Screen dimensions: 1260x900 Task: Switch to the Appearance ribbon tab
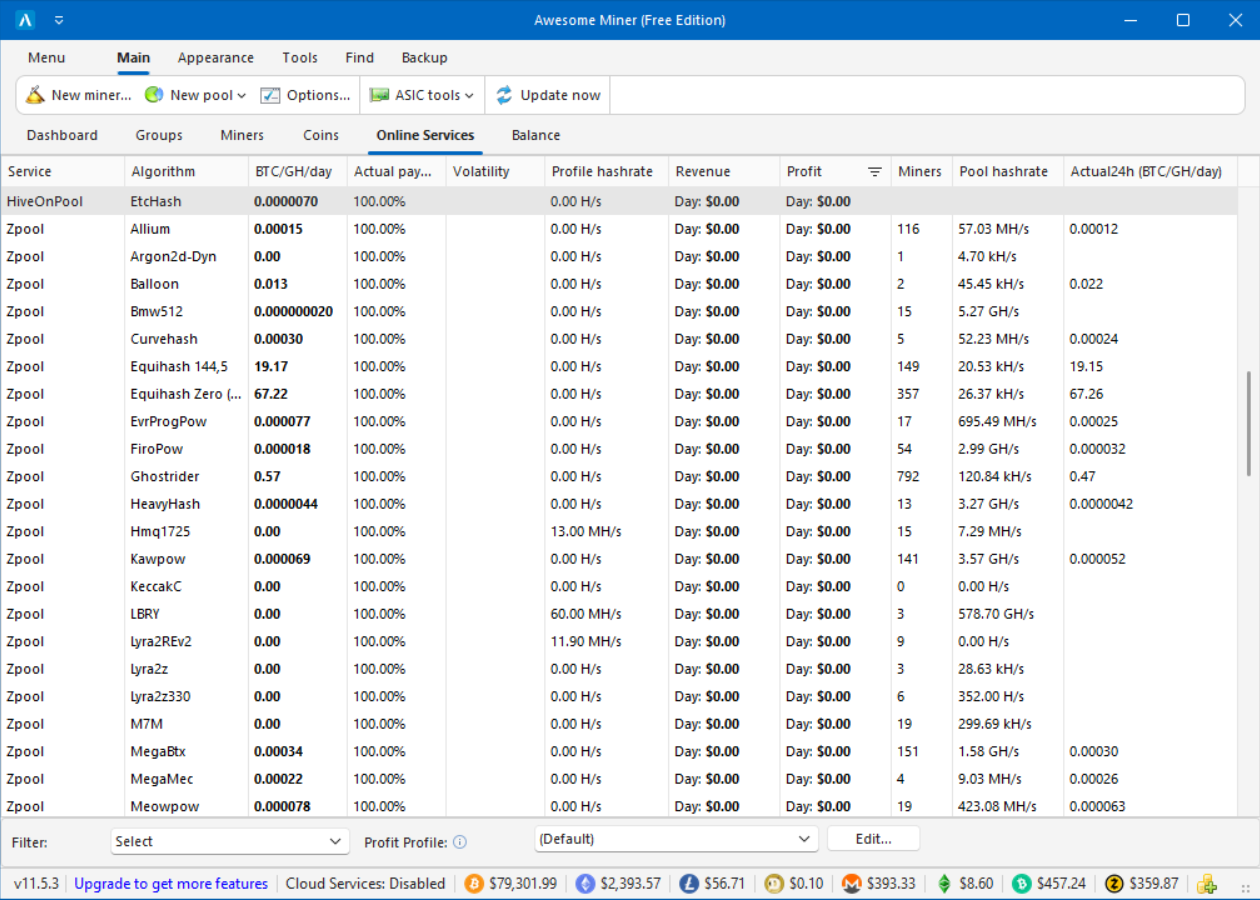tap(216, 58)
